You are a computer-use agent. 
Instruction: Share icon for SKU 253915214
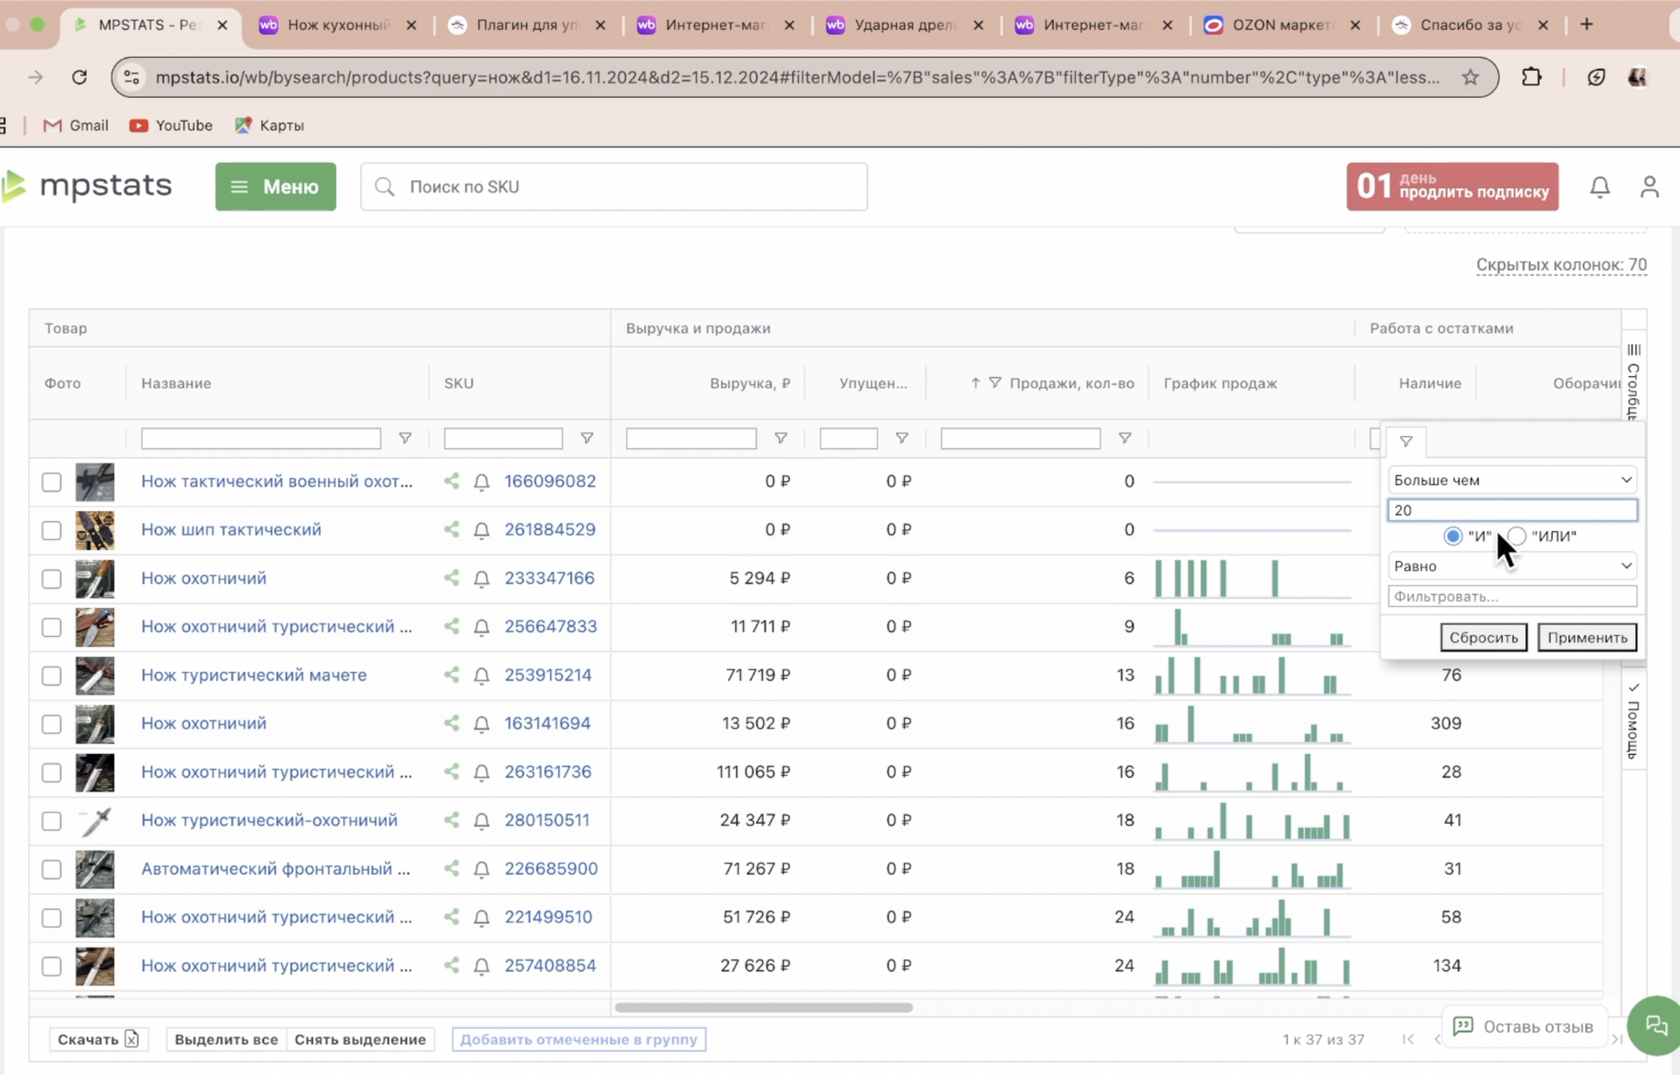tap(452, 675)
